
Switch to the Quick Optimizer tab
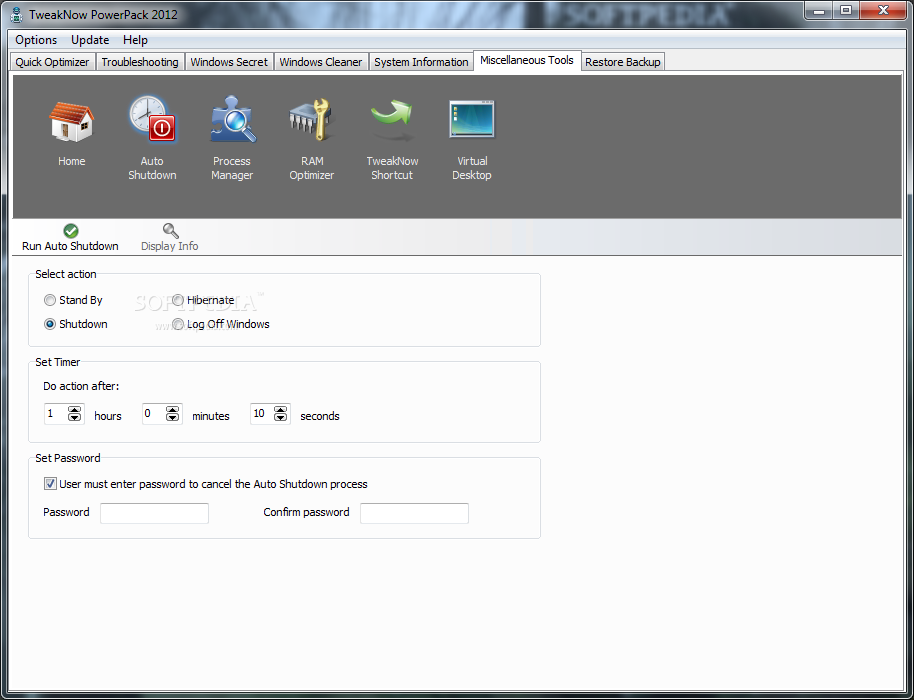coord(52,62)
